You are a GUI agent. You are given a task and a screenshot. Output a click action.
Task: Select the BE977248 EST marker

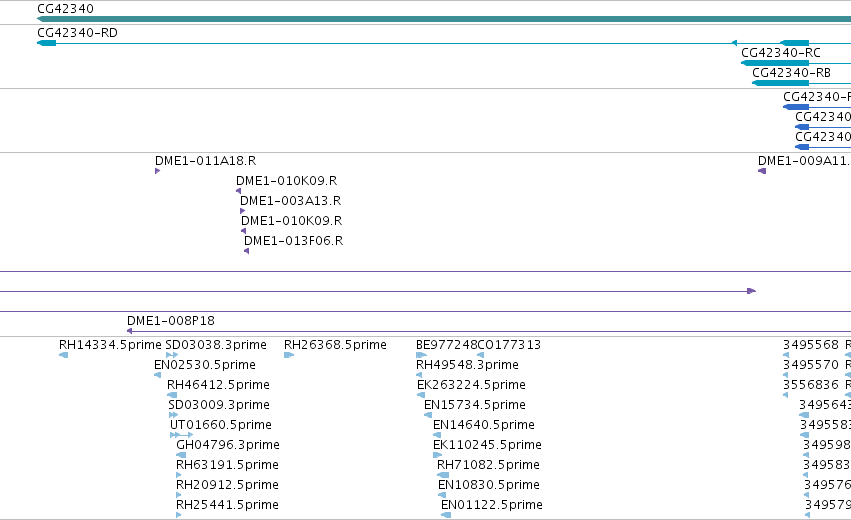pyautogui.click(x=421, y=355)
